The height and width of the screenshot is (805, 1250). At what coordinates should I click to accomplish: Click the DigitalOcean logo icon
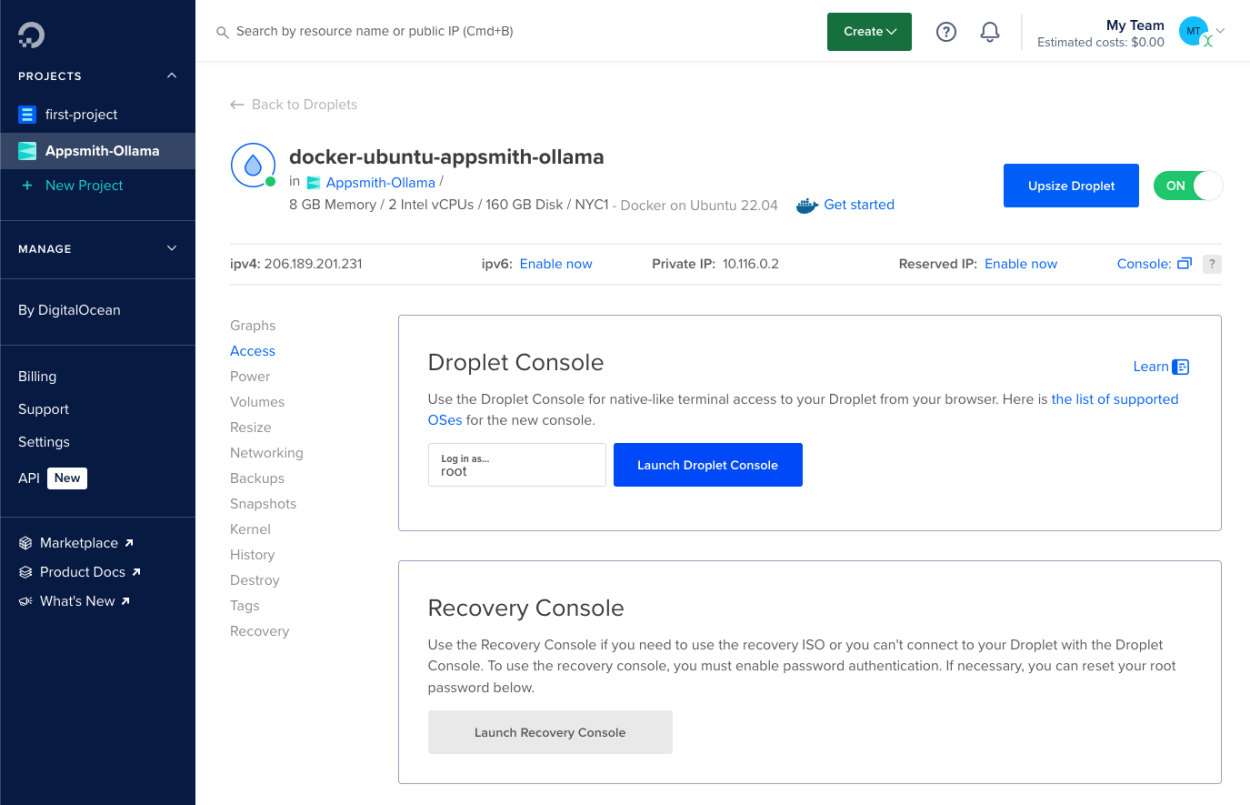coord(31,35)
